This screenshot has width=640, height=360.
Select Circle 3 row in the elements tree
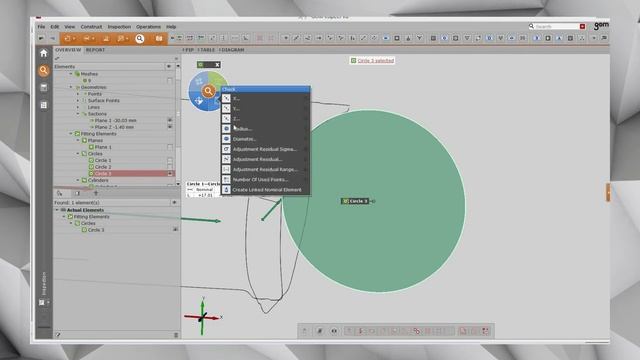pyautogui.click(x=114, y=173)
